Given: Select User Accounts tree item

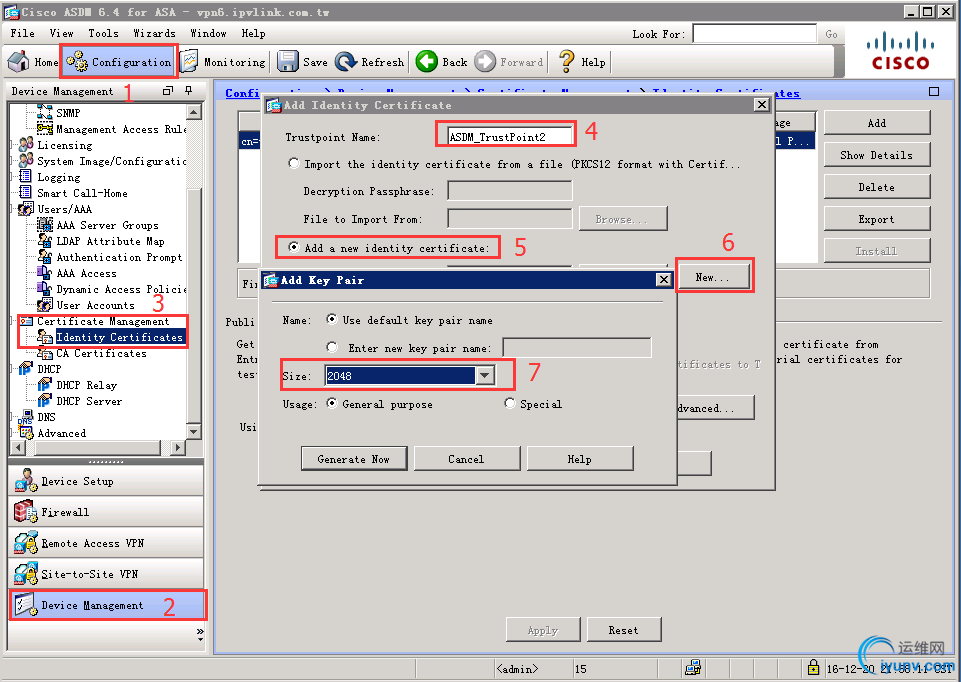Looking at the screenshot, I should [95, 305].
